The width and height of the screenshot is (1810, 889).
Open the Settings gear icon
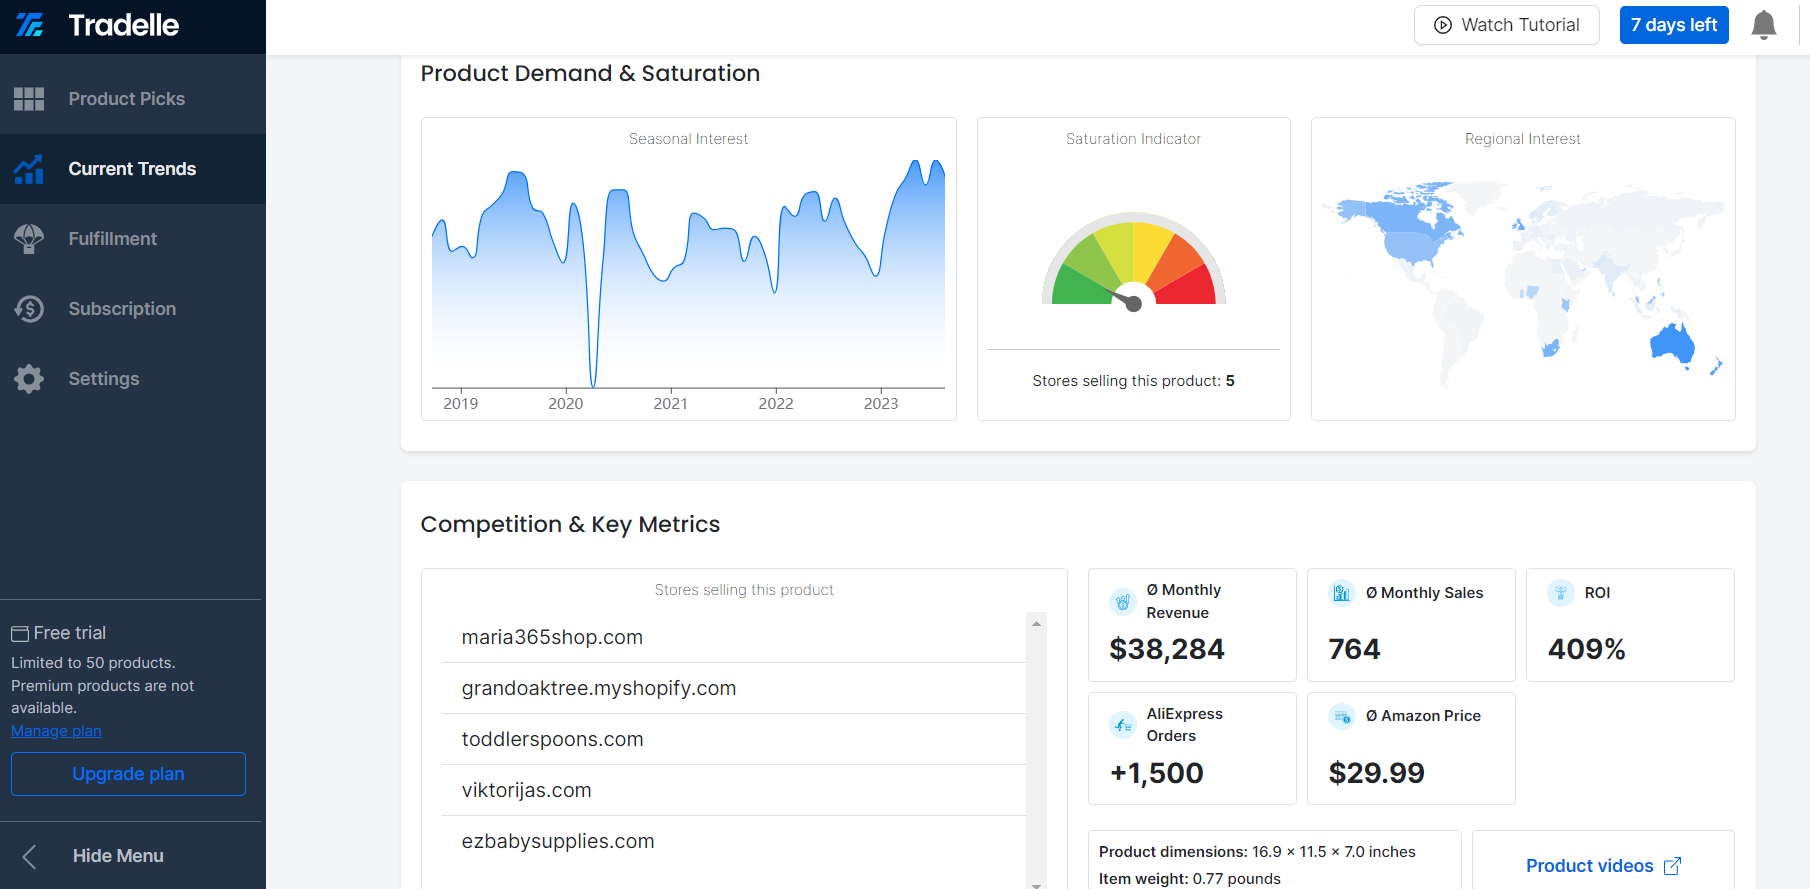click(x=29, y=379)
